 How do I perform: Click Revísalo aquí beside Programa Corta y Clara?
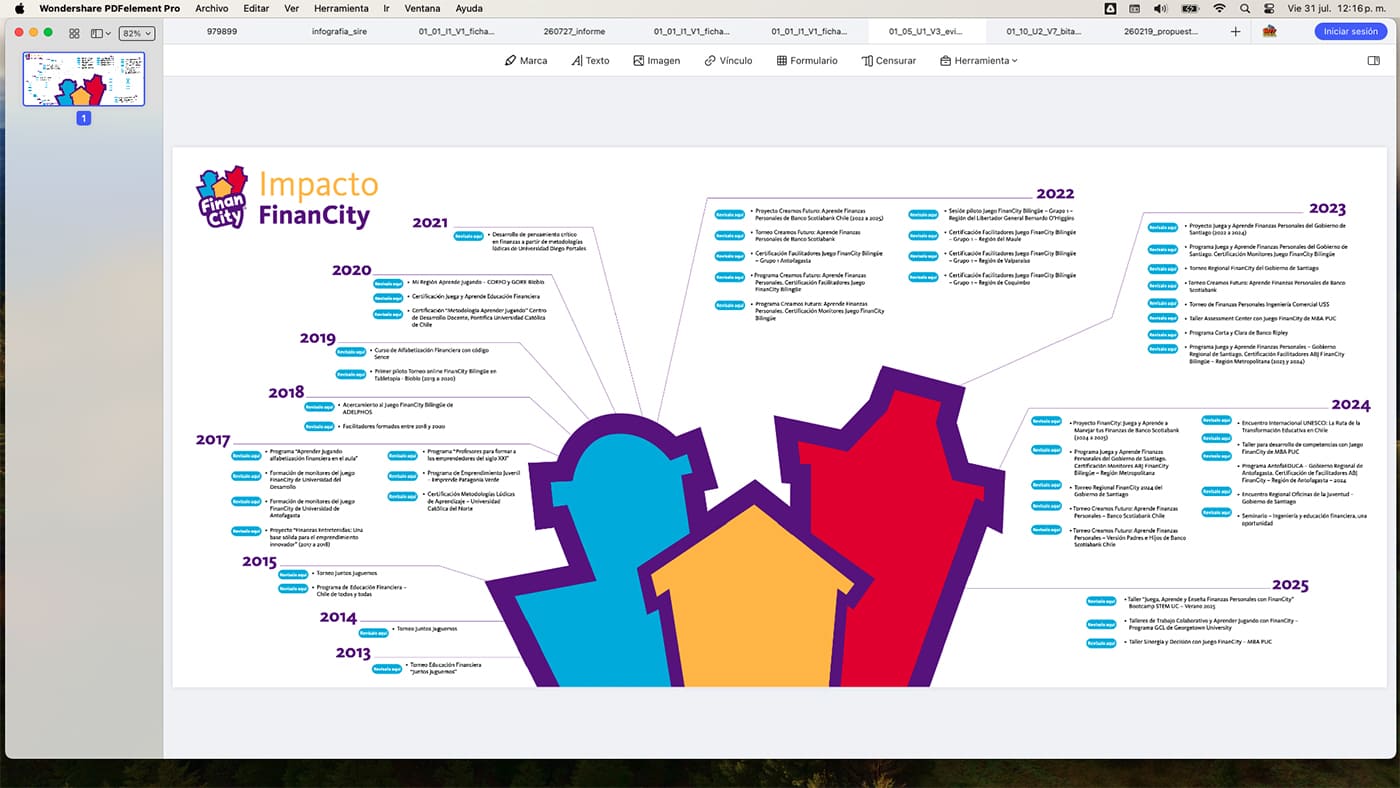pyautogui.click(x=1163, y=333)
